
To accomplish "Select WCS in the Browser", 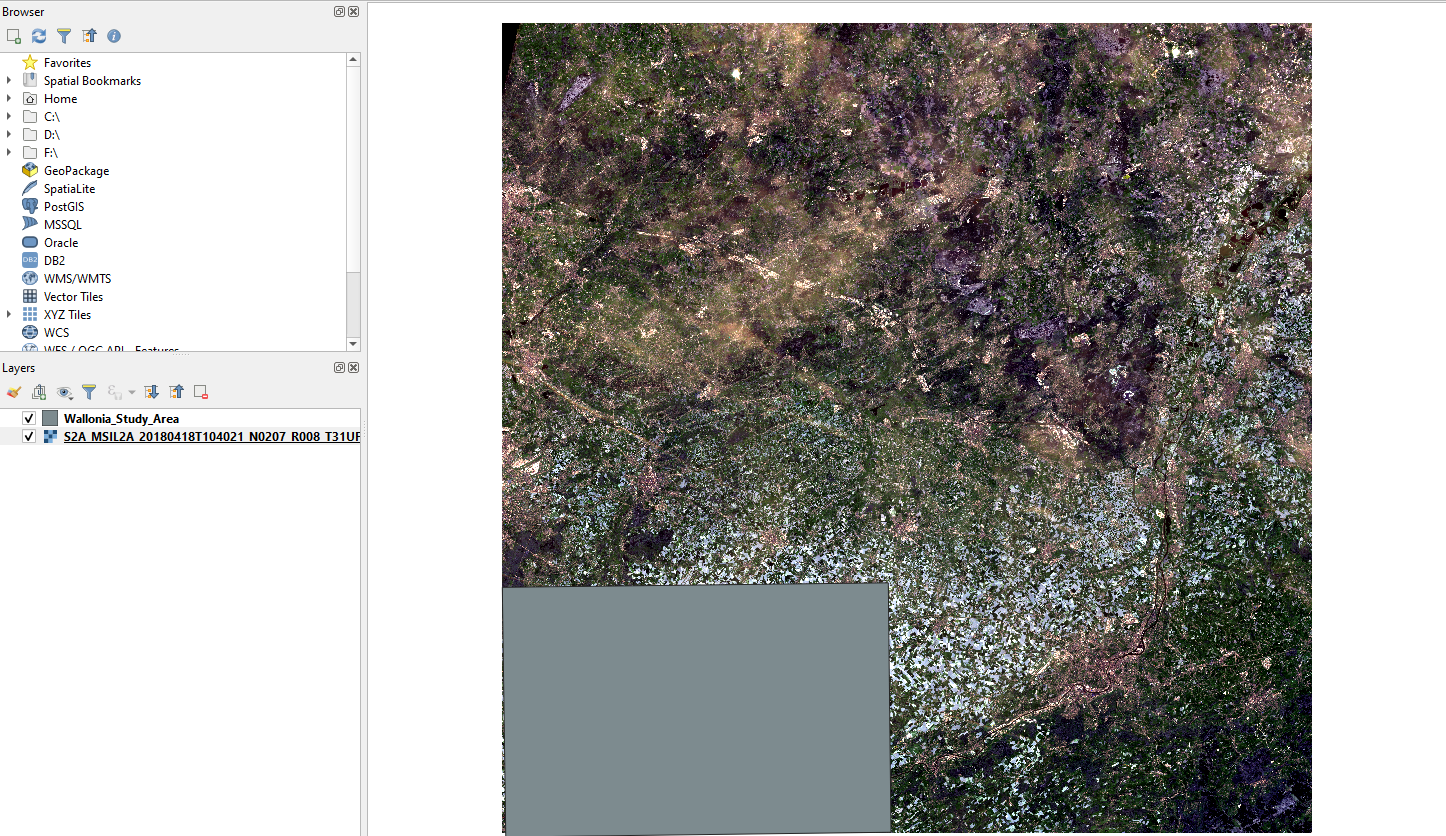I will pyautogui.click(x=55, y=333).
